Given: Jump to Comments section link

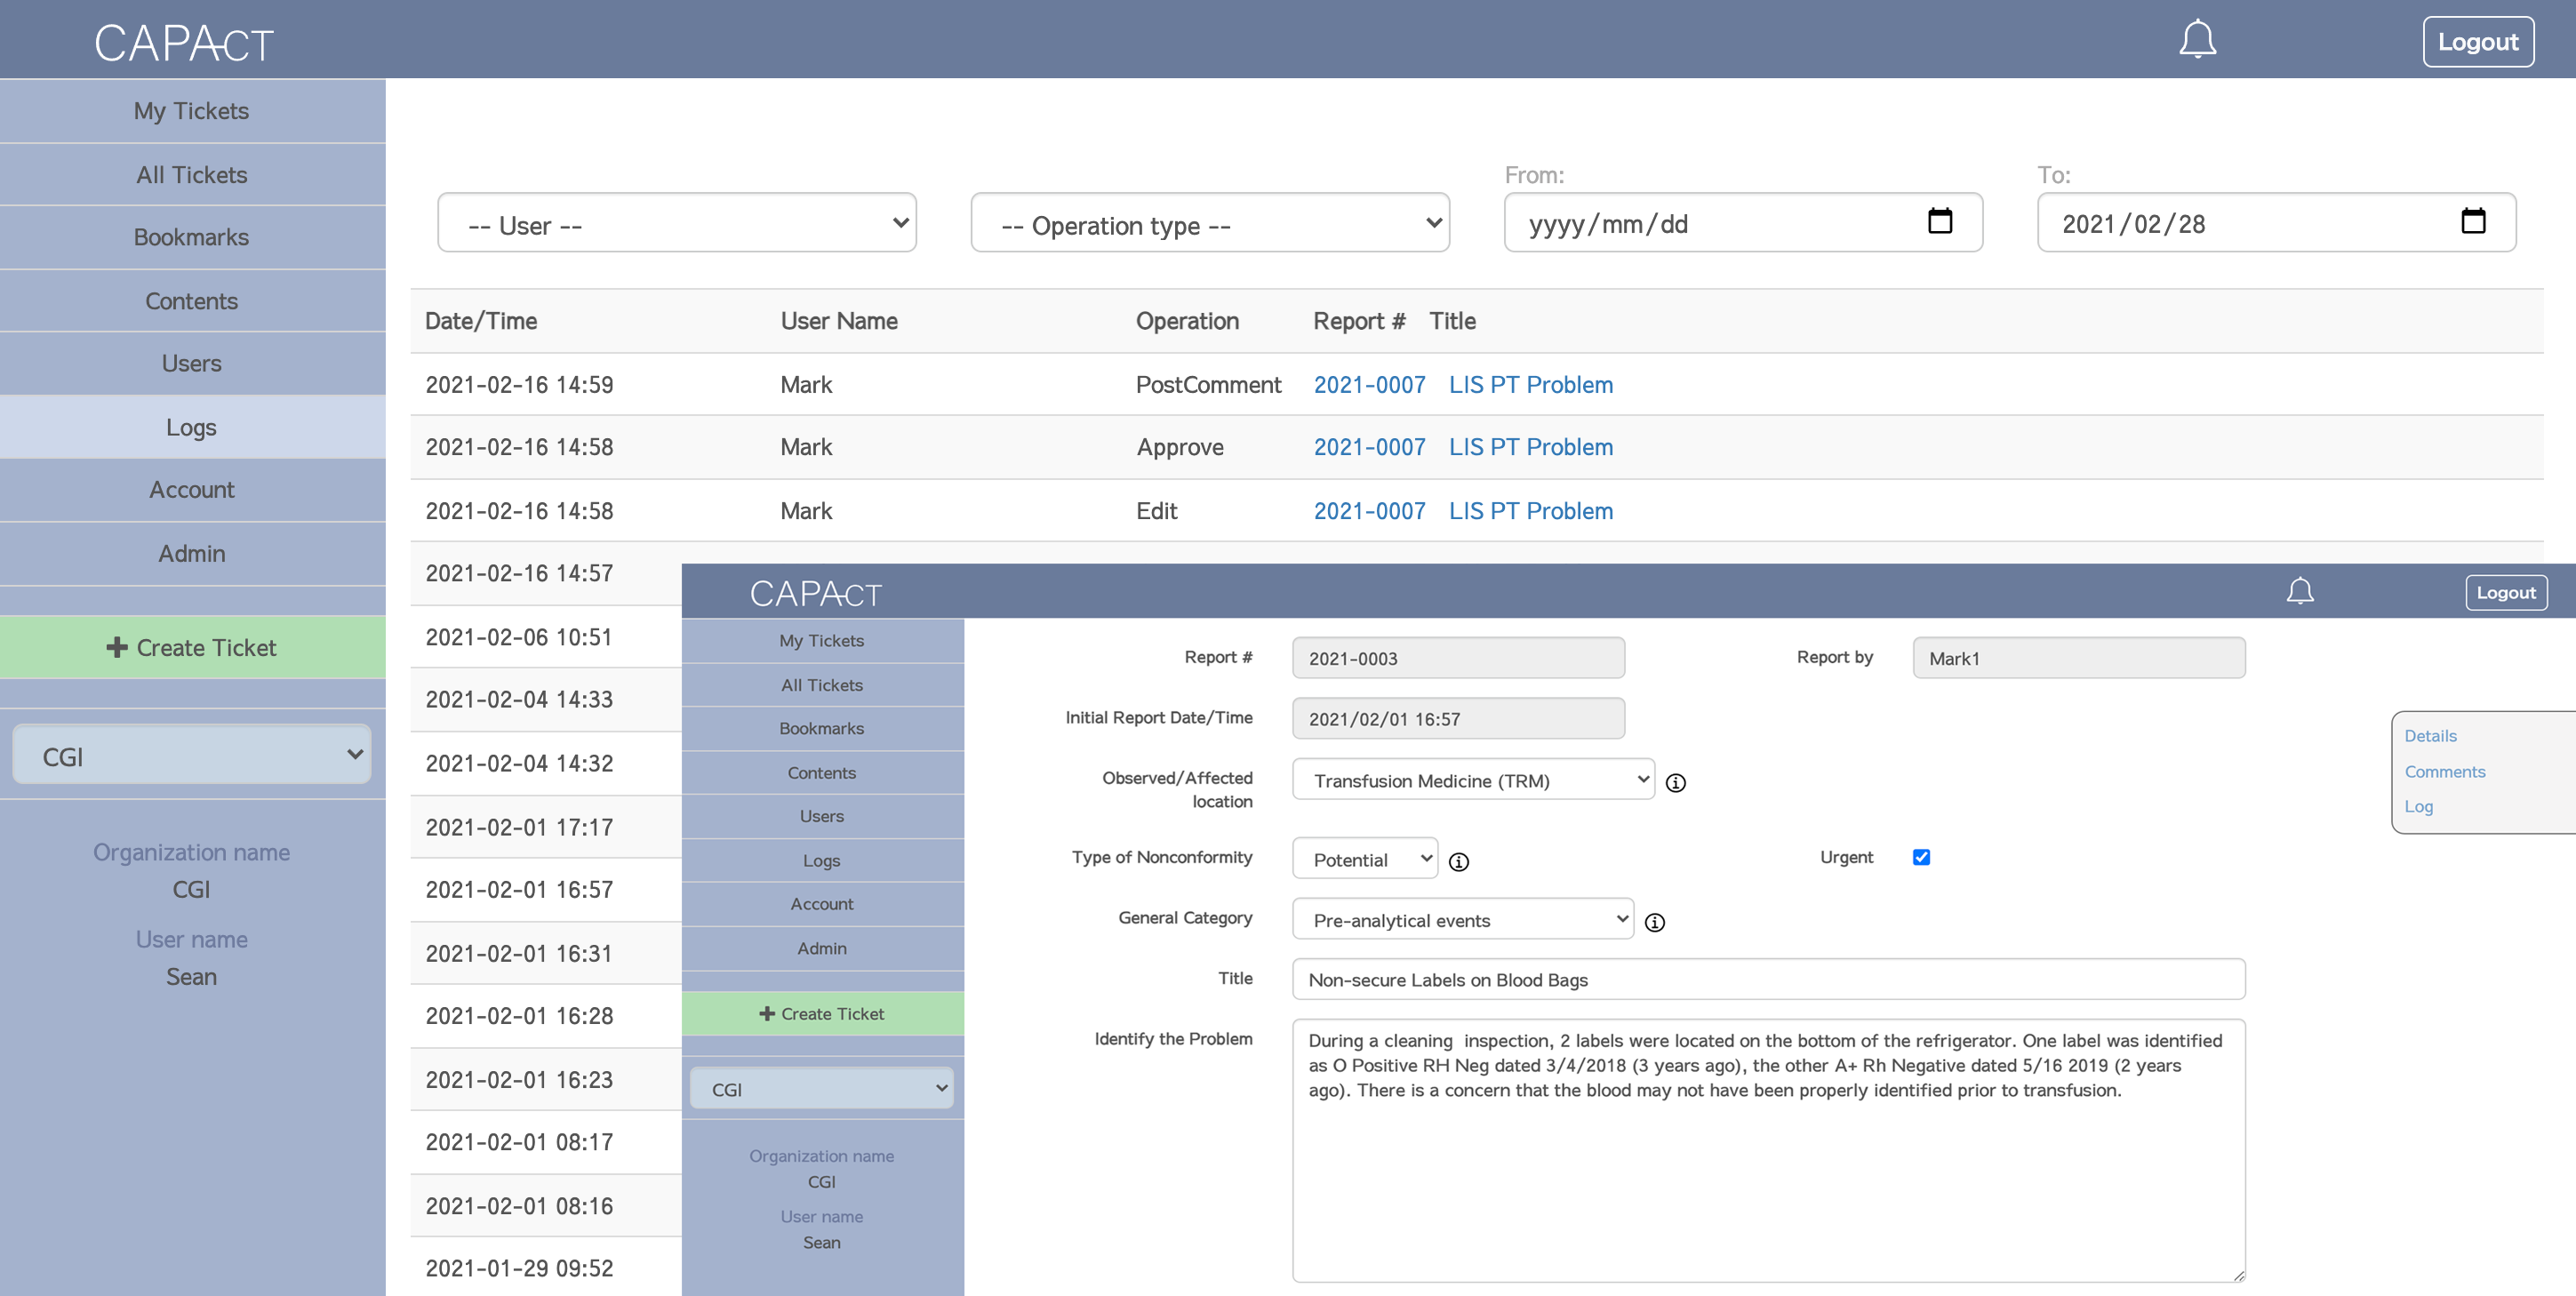Looking at the screenshot, I should click(x=2444, y=771).
